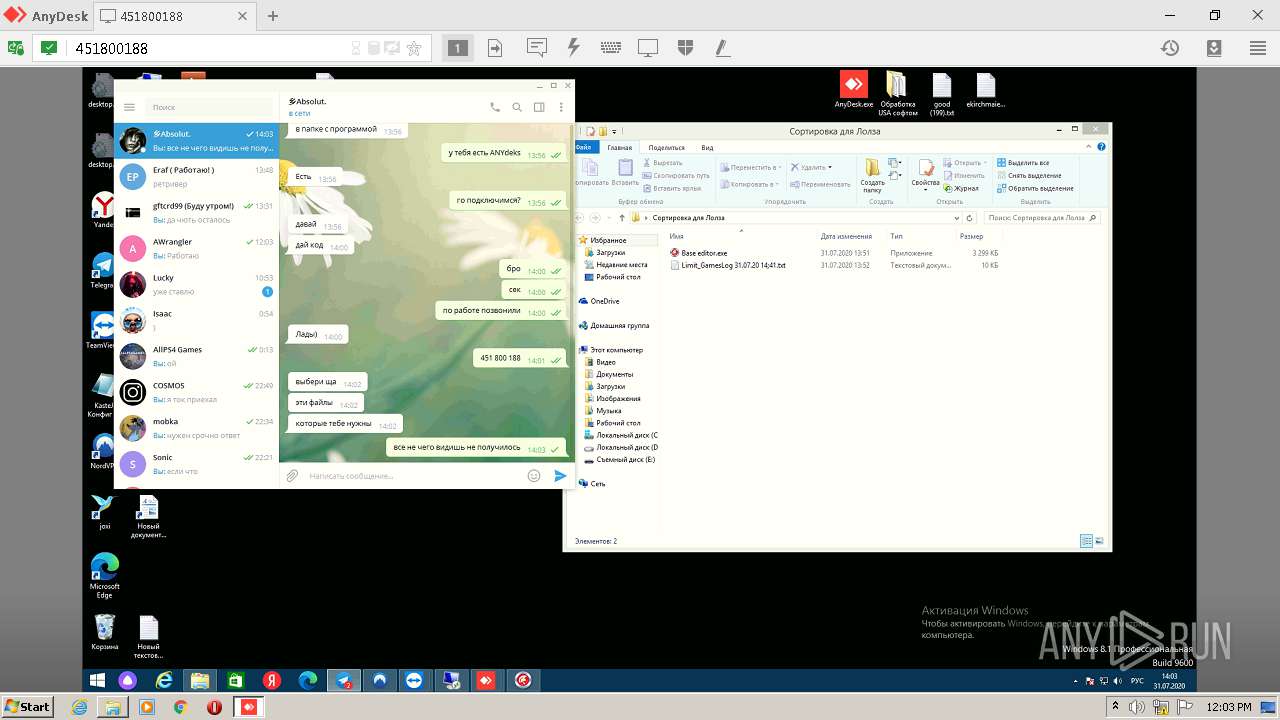The height and width of the screenshot is (720, 1280).
Task: Click Обратить выделение in the ribbon
Action: coord(1034,188)
